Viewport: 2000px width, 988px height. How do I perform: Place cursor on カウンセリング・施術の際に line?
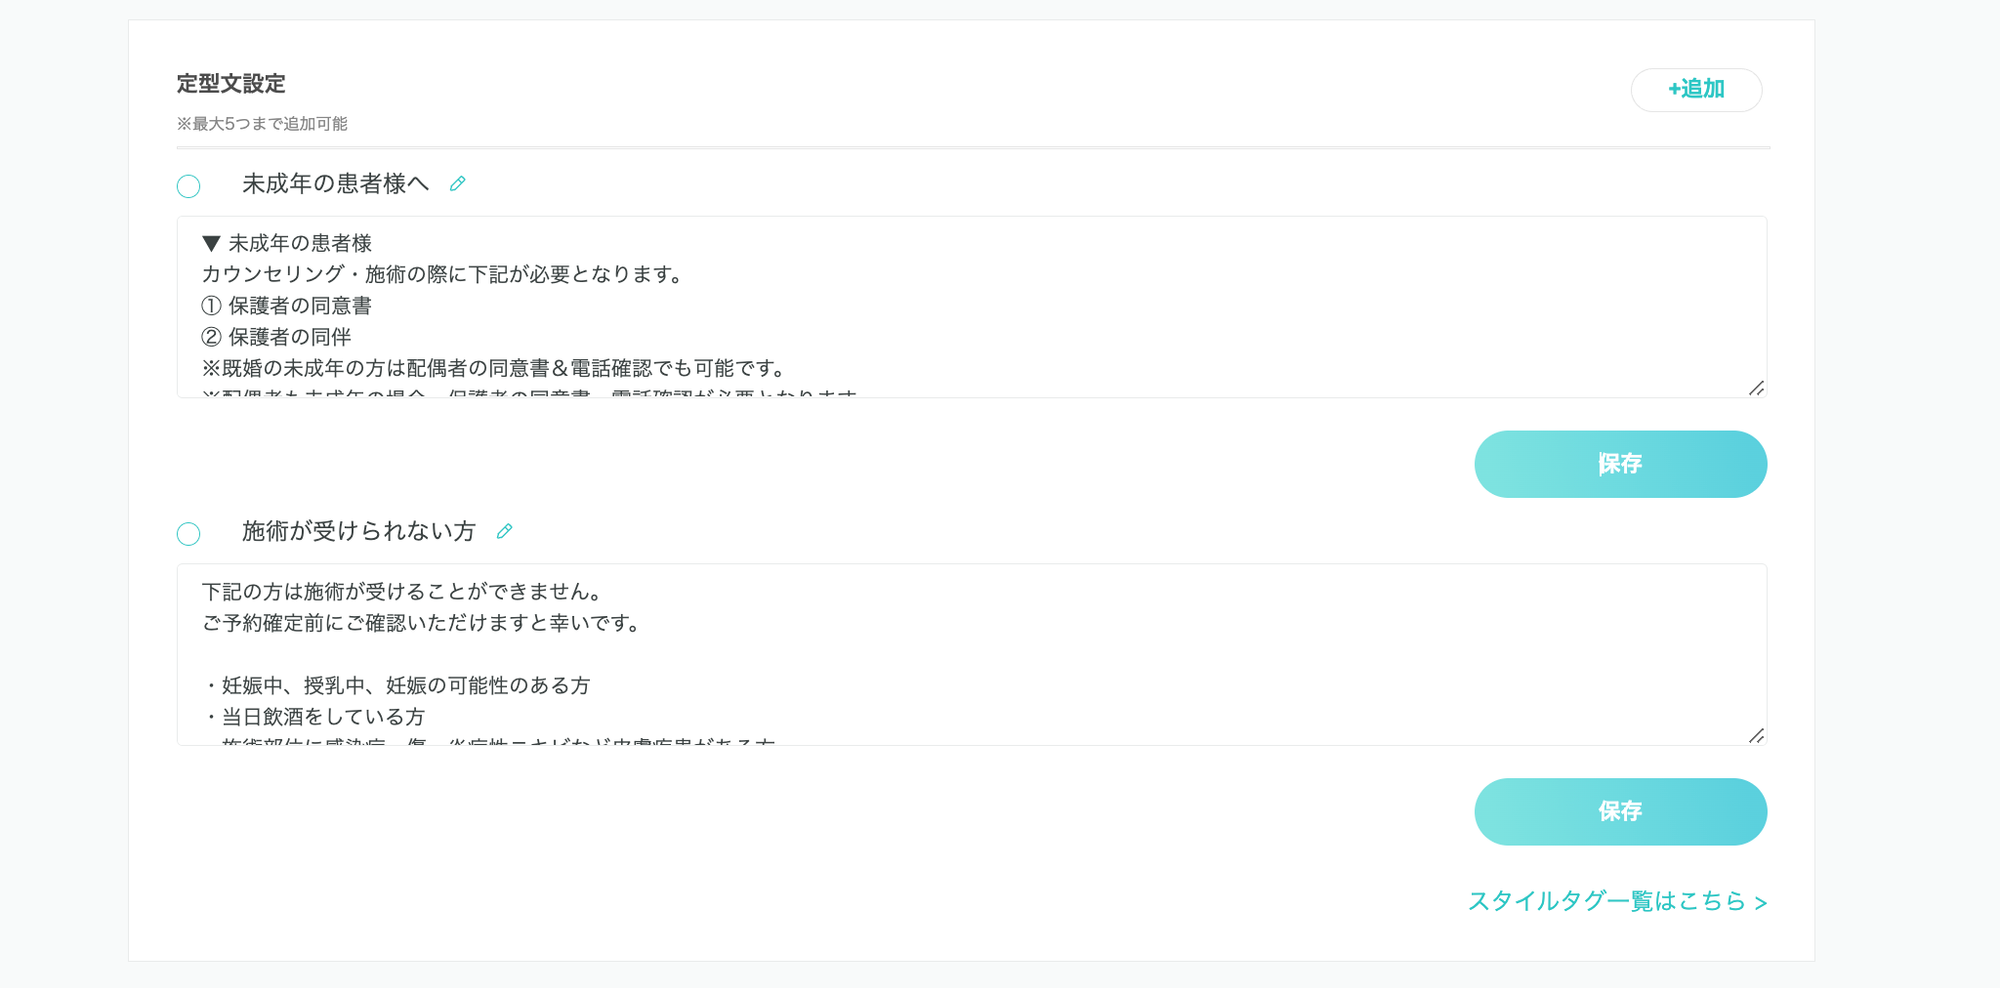(x=442, y=274)
